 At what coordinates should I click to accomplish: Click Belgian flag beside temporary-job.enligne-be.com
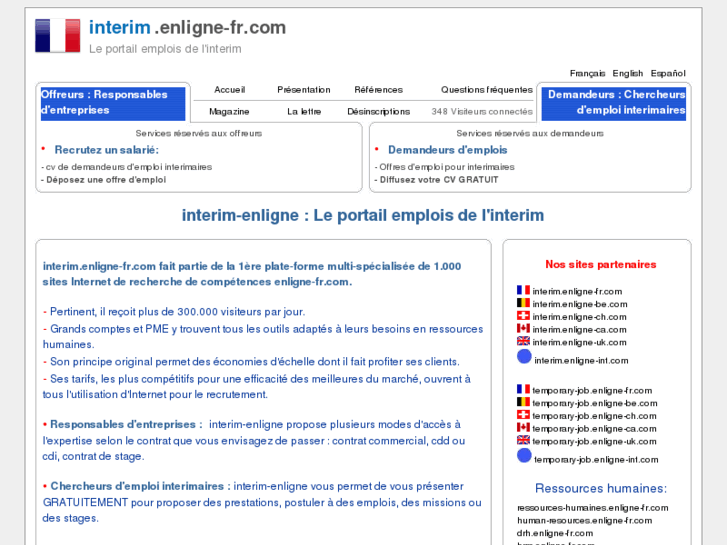(523, 402)
